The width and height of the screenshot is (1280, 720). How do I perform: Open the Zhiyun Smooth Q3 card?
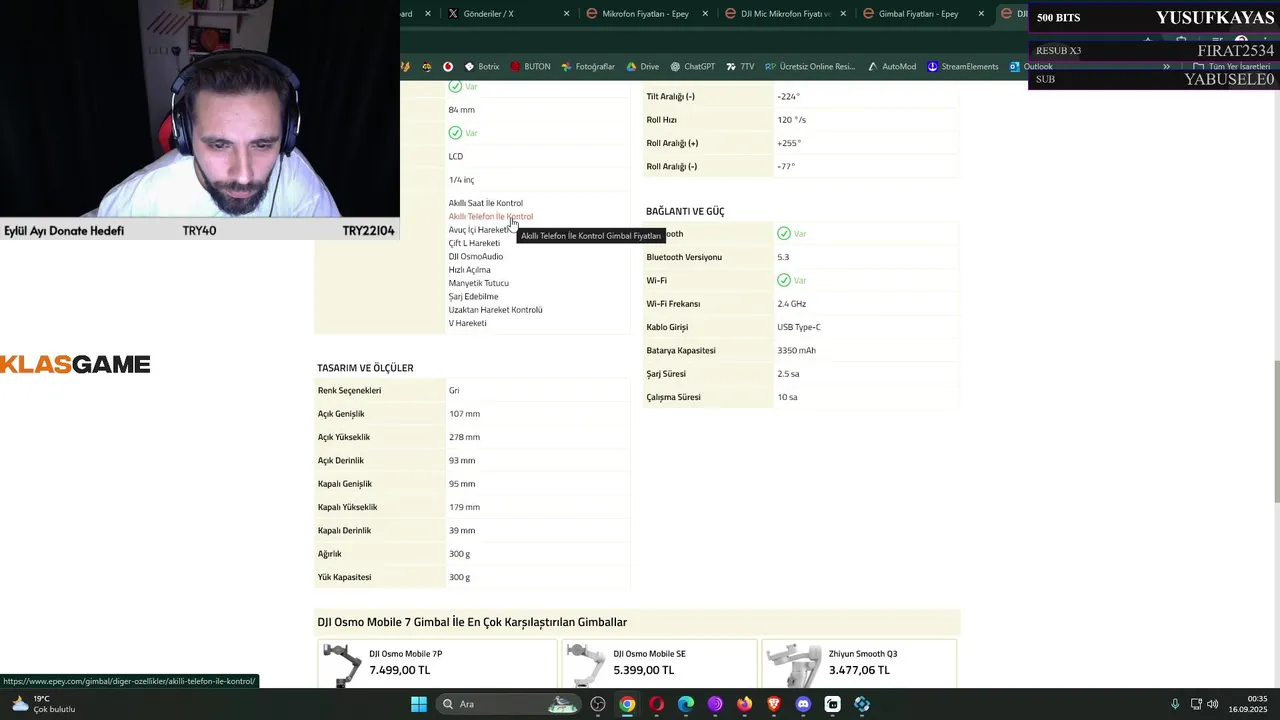[859, 664]
